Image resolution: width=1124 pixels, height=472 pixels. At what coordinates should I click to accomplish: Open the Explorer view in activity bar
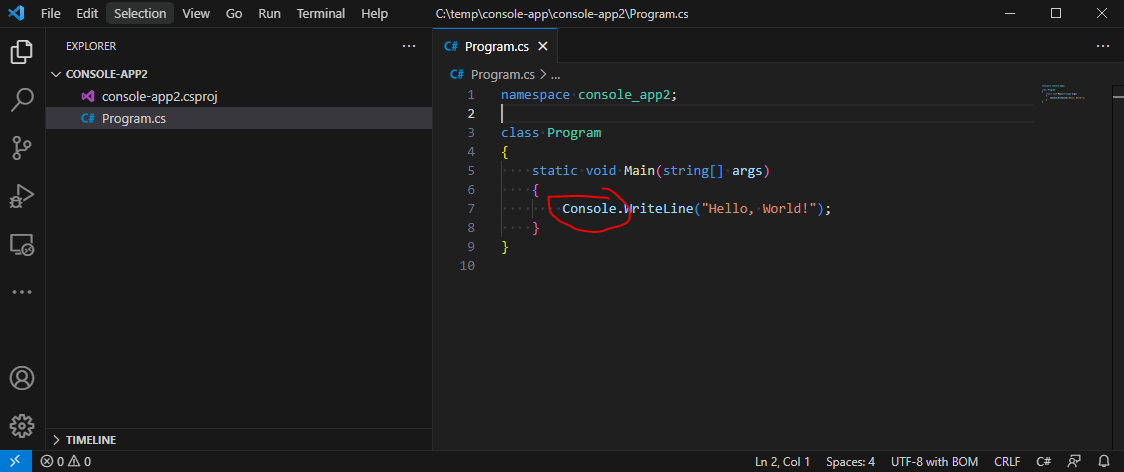click(22, 52)
